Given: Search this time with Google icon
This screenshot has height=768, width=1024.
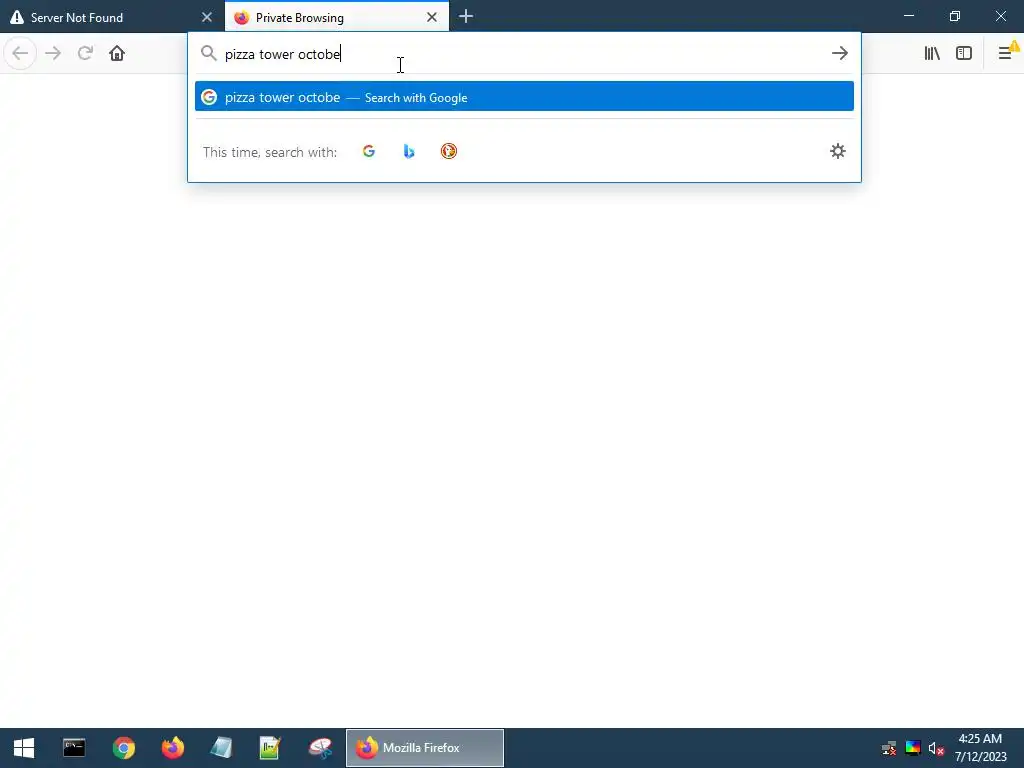Looking at the screenshot, I should pos(369,152).
